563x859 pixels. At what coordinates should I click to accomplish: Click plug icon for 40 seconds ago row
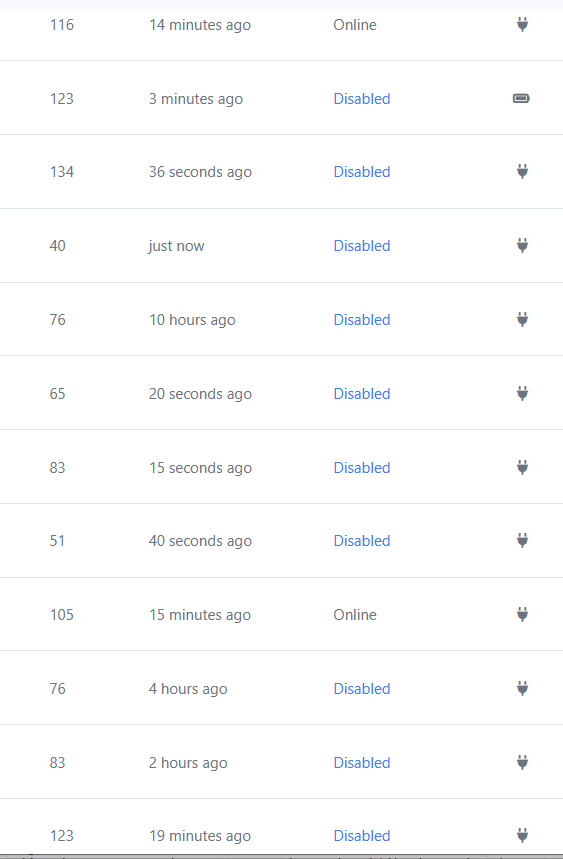(x=522, y=541)
